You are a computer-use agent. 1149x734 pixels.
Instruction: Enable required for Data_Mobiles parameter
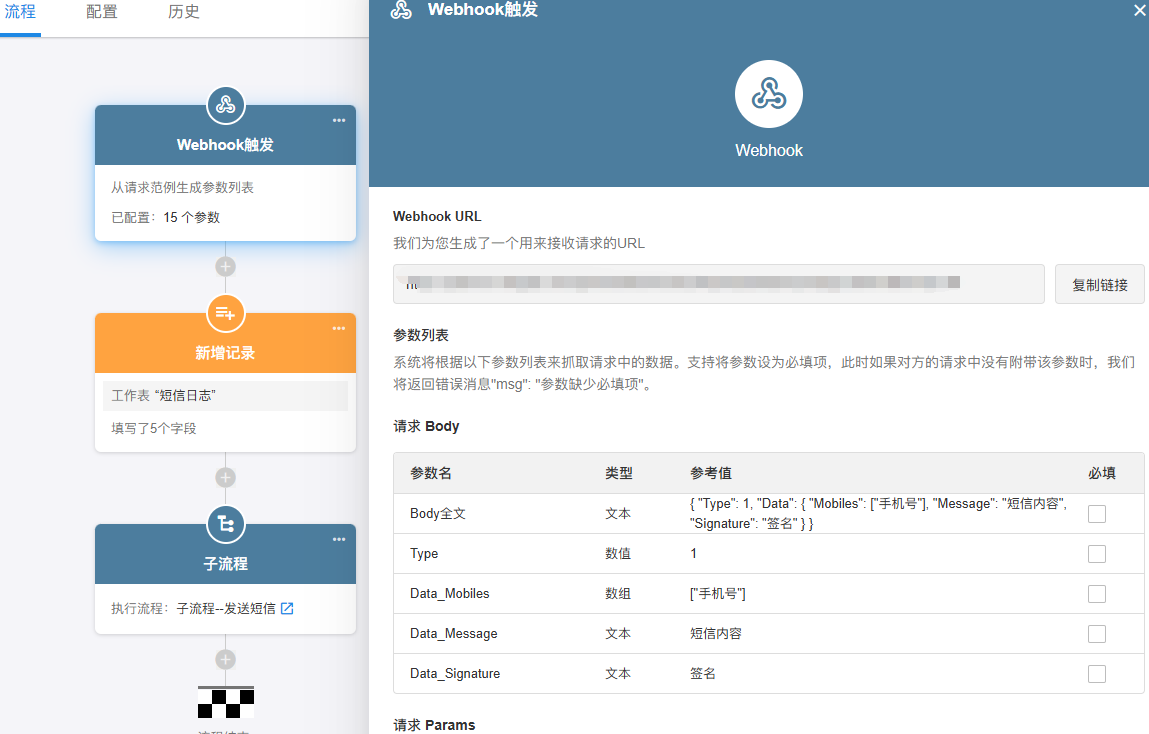[x=1097, y=594]
